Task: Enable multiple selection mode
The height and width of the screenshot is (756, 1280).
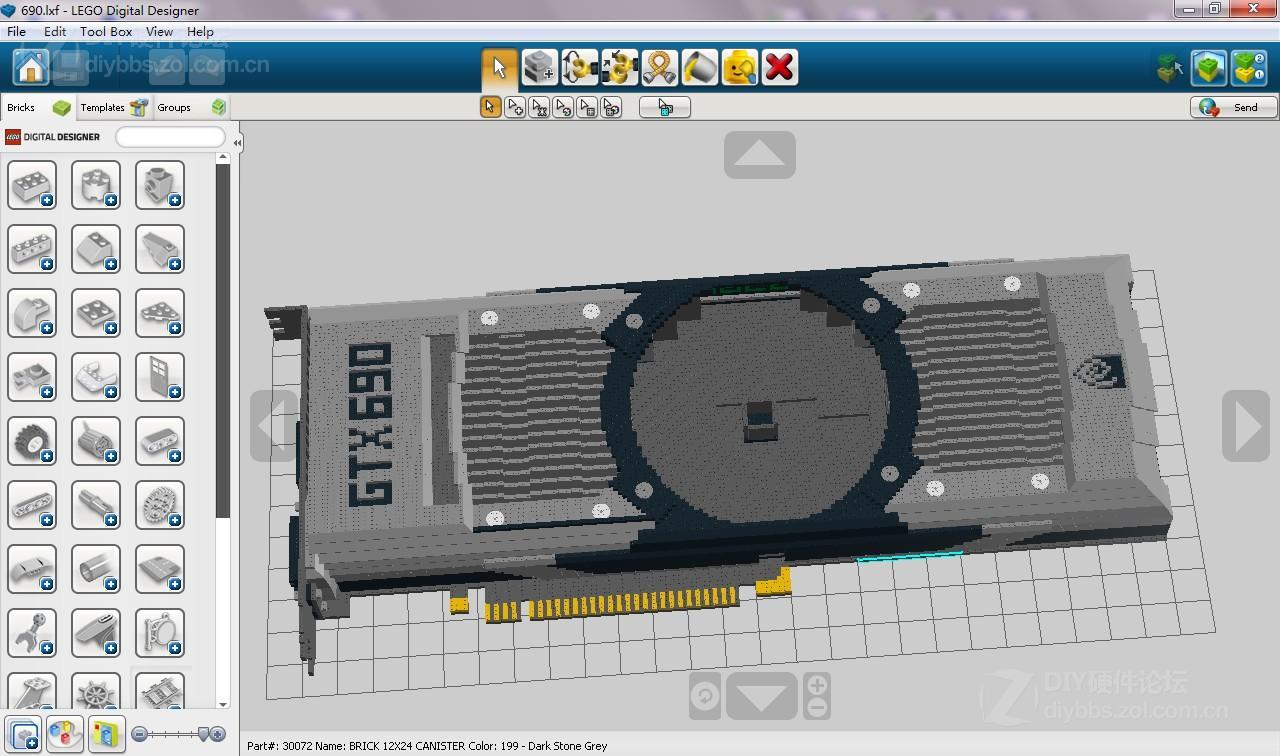Action: [x=514, y=107]
